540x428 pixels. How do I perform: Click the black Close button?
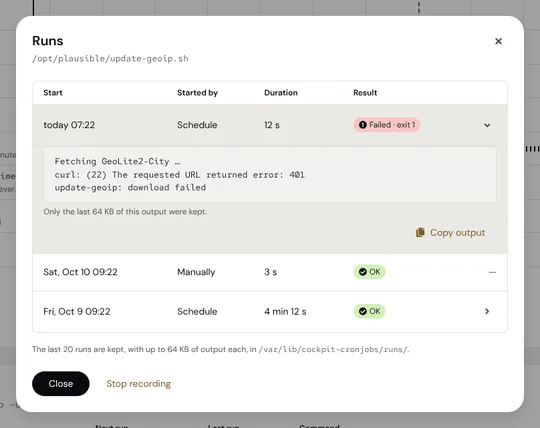(x=61, y=384)
